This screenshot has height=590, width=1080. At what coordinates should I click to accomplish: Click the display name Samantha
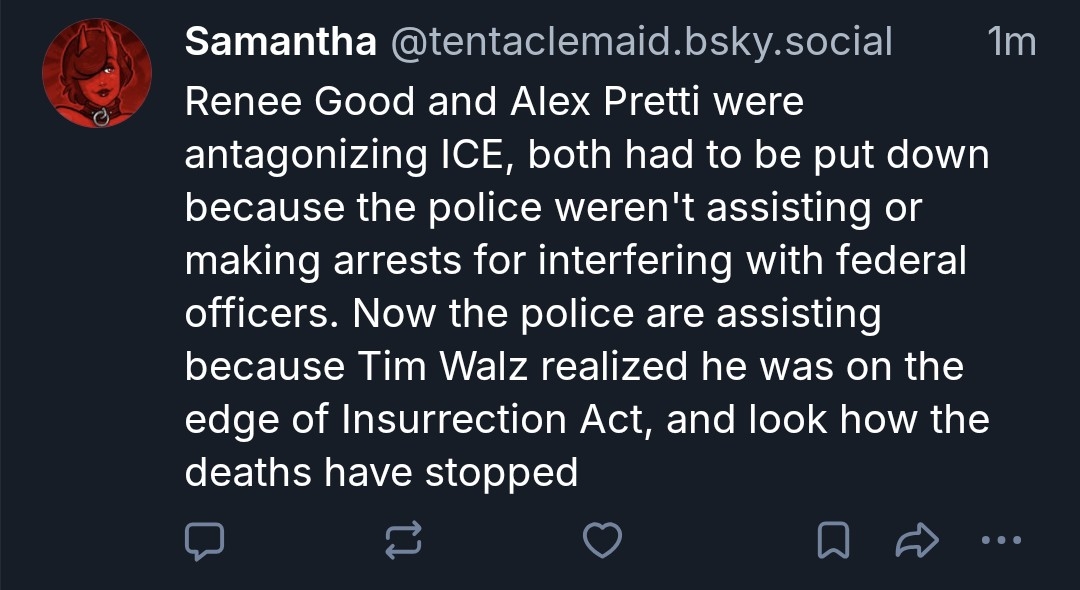[x=281, y=42]
